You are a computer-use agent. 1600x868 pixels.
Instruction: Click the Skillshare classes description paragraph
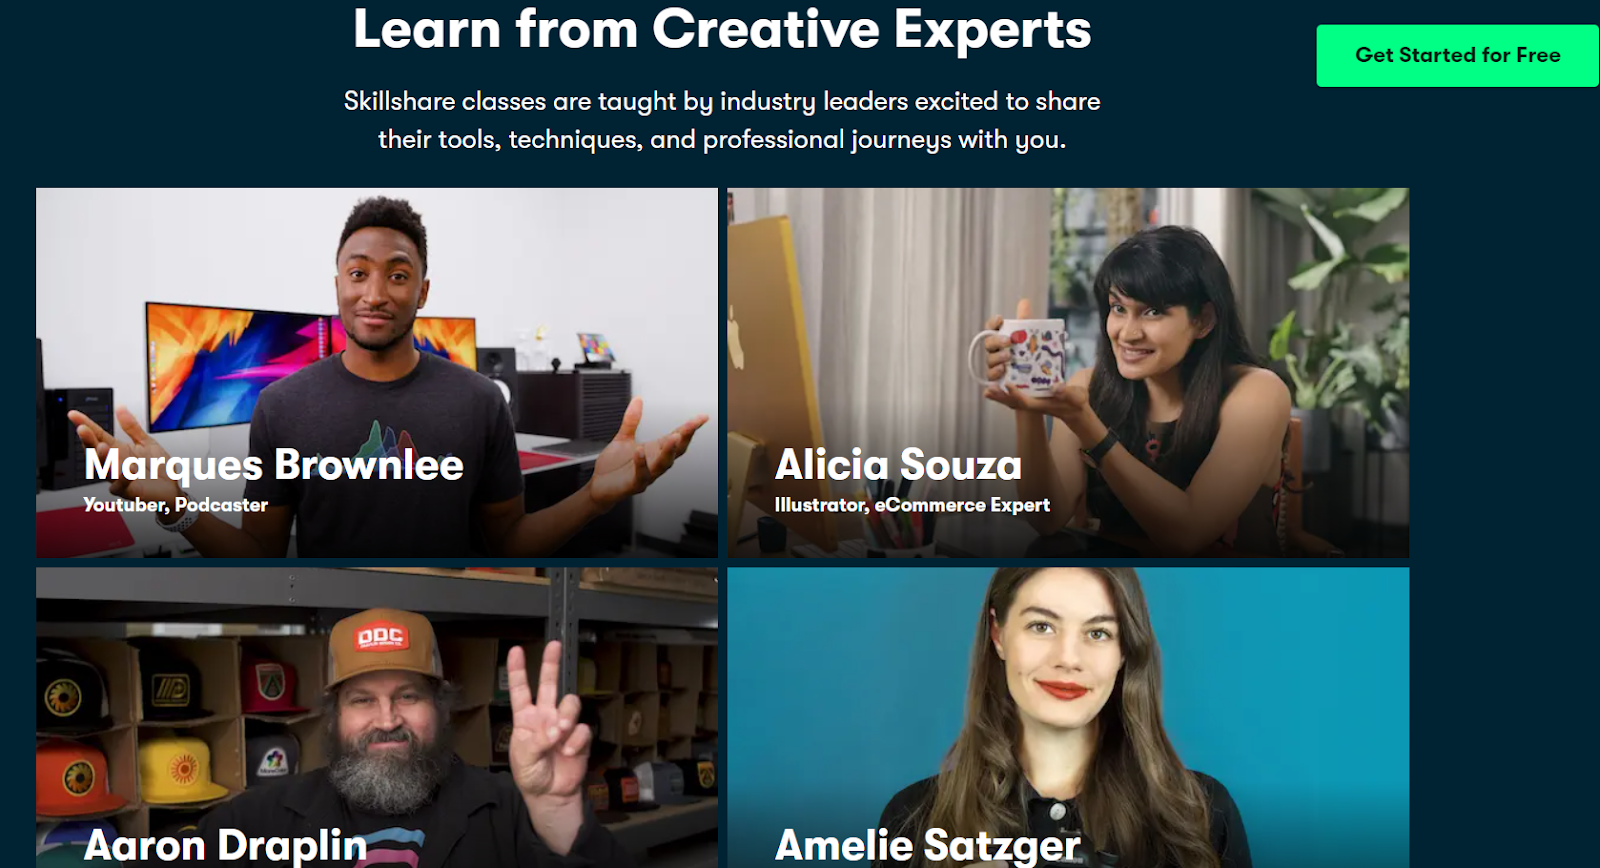tap(722, 120)
